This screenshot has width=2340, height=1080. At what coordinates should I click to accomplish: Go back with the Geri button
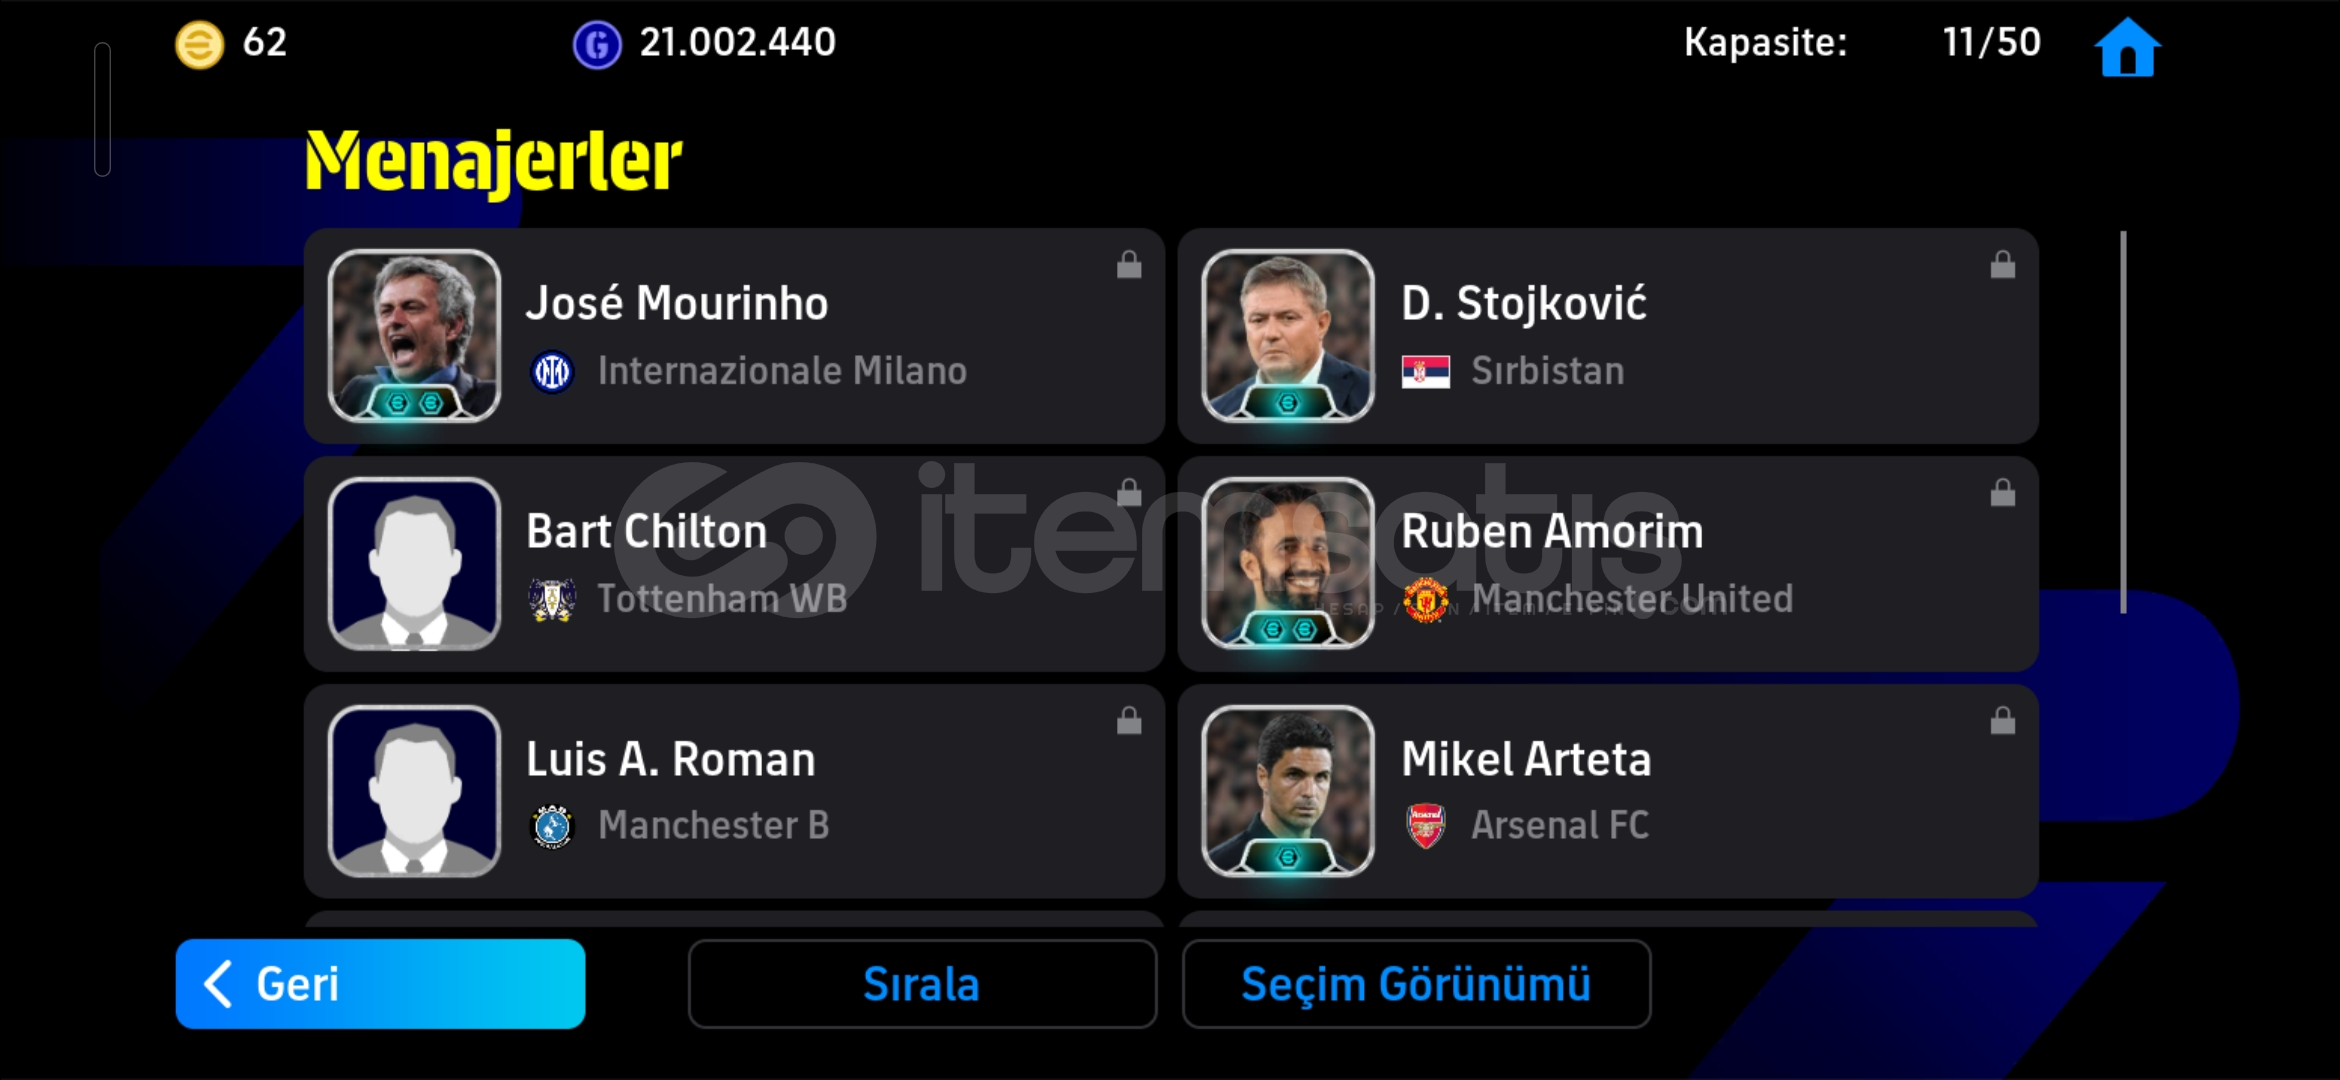(x=380, y=984)
